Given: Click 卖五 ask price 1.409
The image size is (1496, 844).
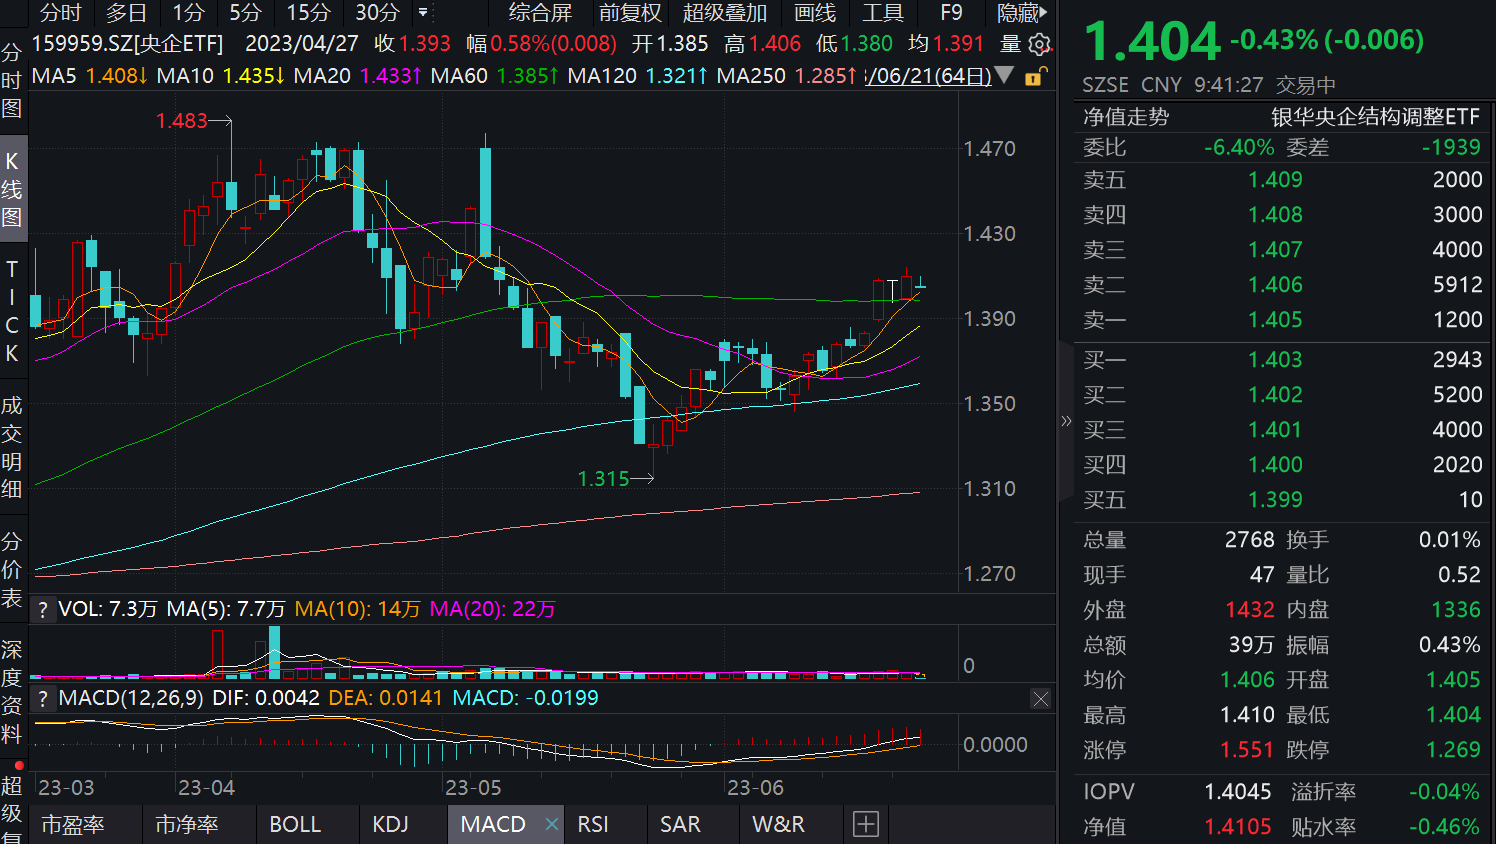Looking at the screenshot, I should [1275, 180].
